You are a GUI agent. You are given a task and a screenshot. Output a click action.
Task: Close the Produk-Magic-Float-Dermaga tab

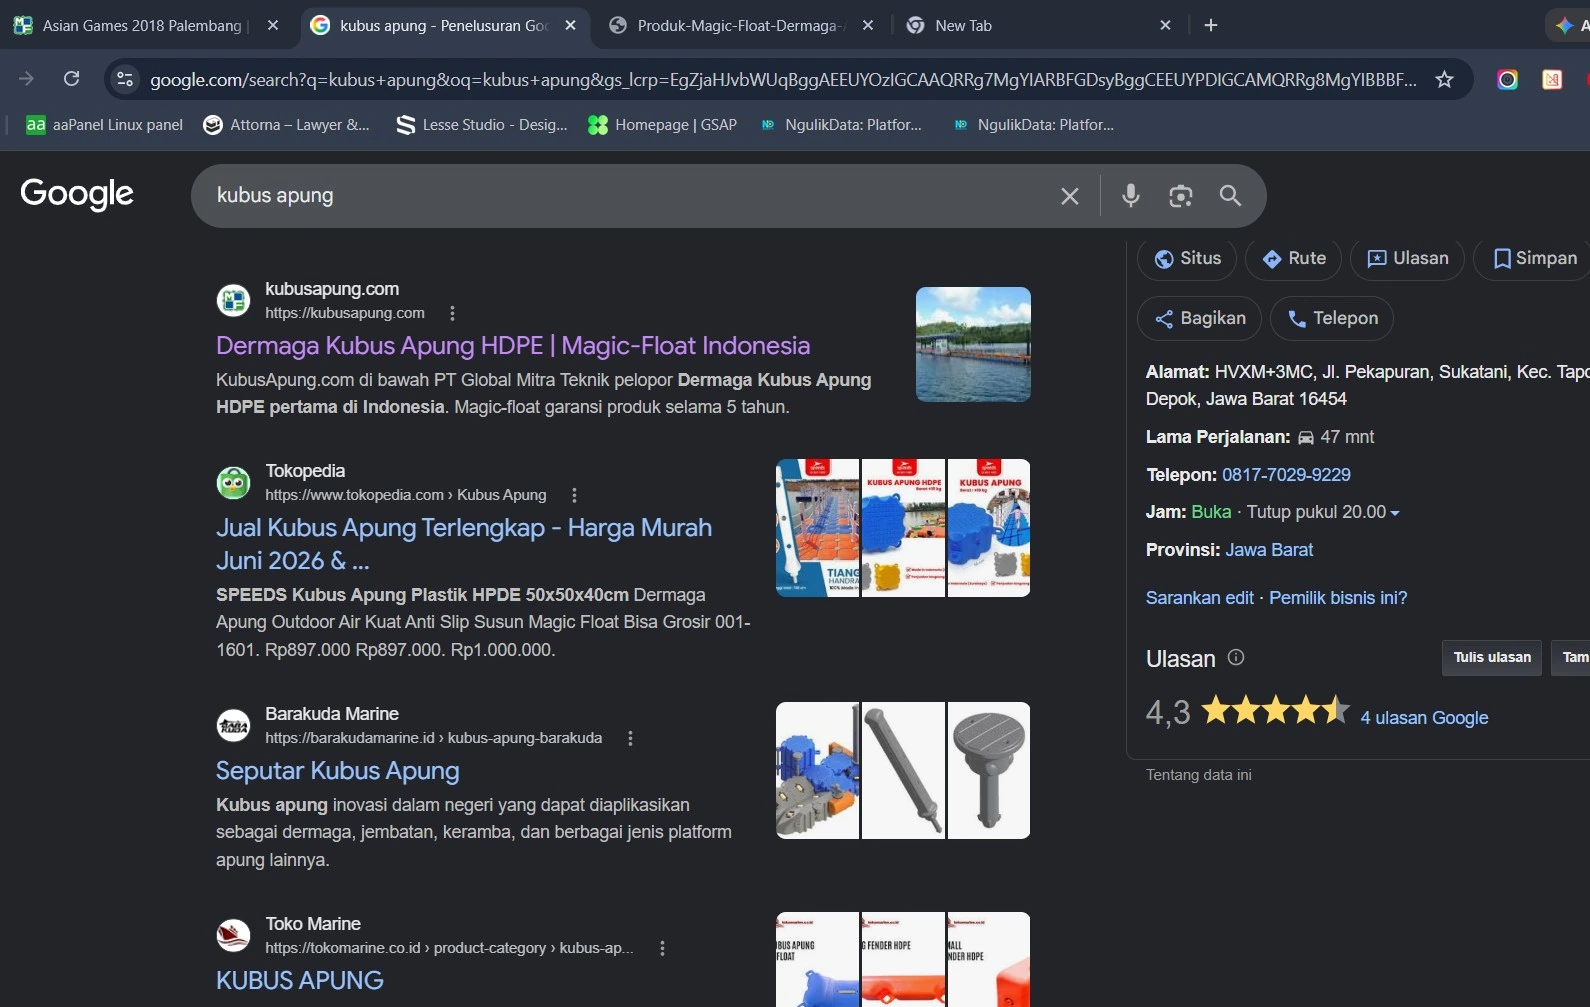click(x=867, y=25)
